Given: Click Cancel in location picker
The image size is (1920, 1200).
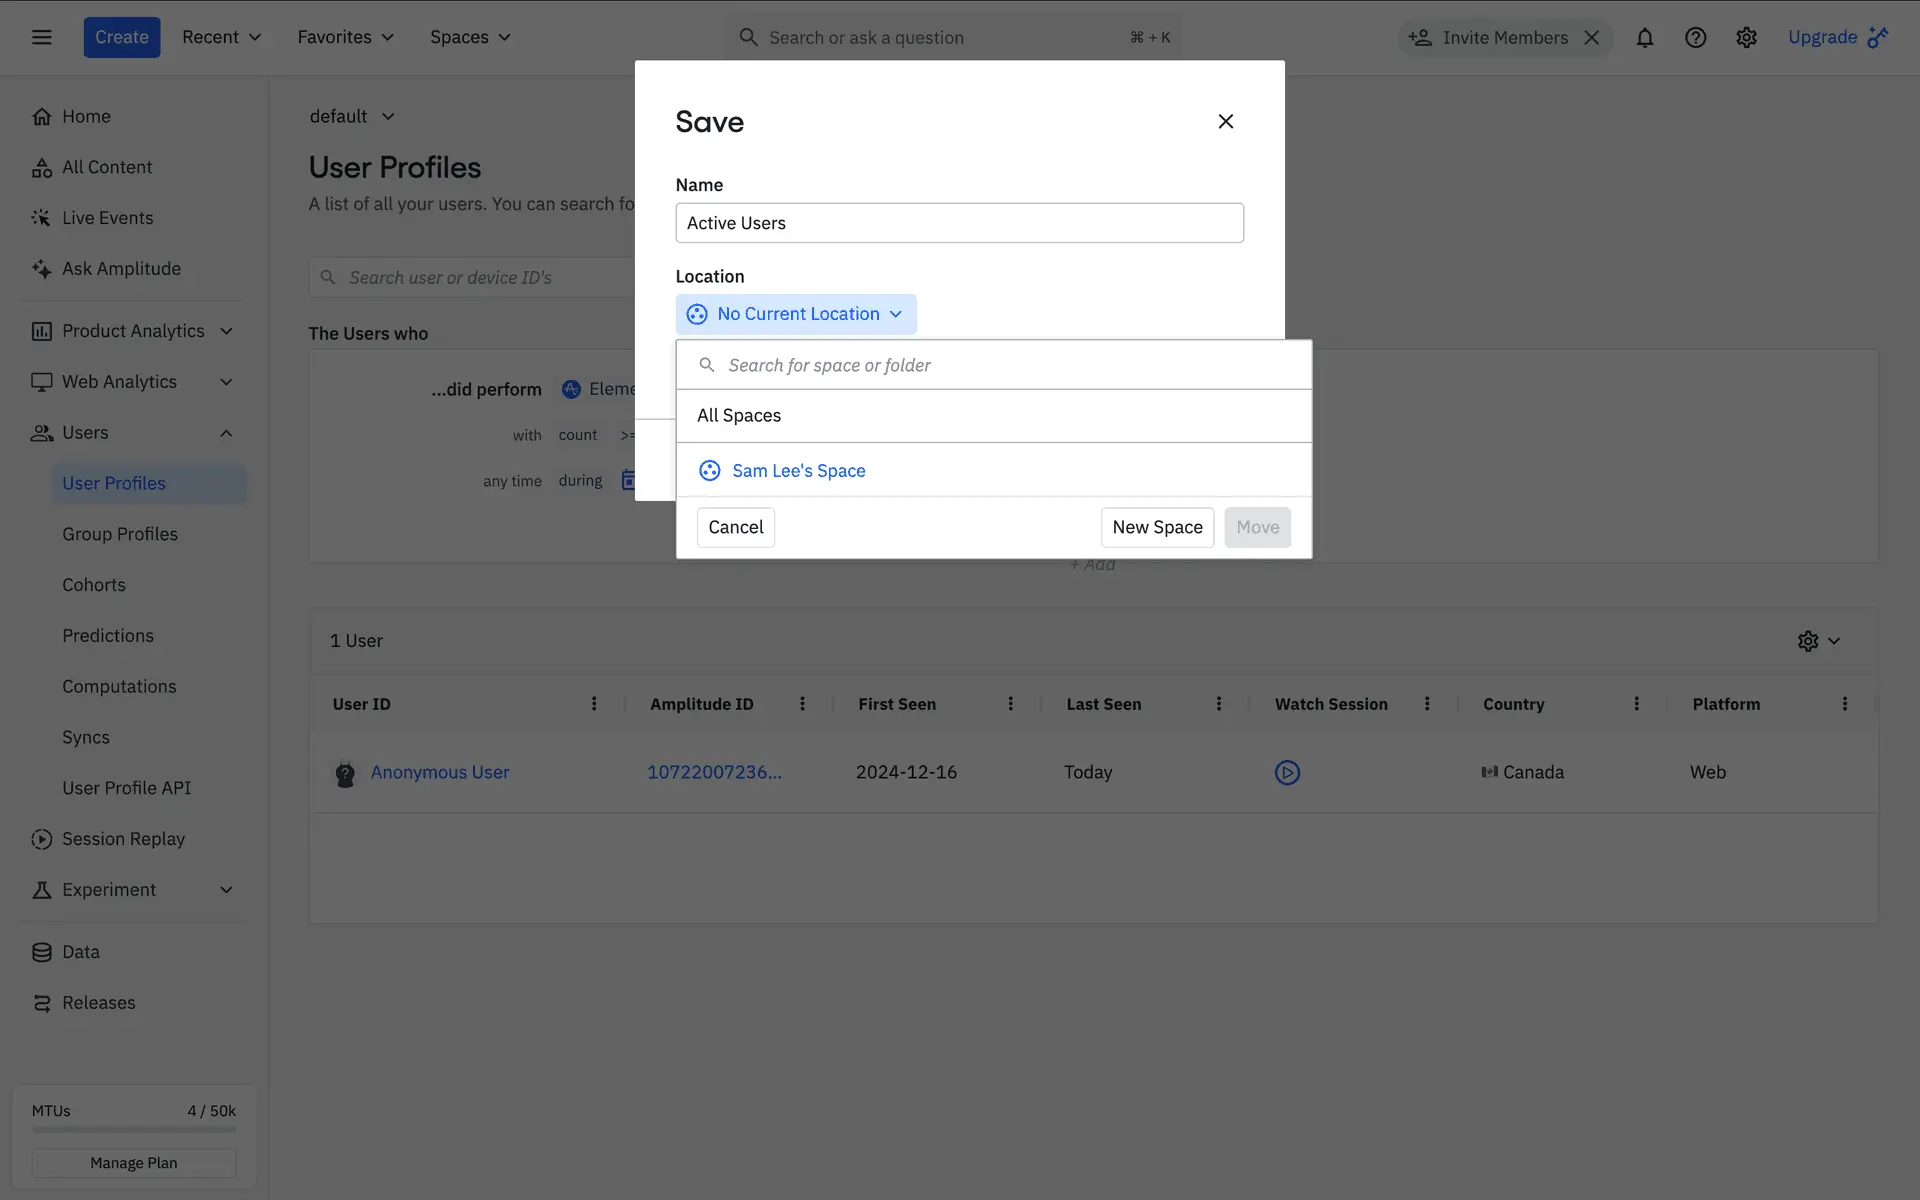Looking at the screenshot, I should pyautogui.click(x=735, y=527).
